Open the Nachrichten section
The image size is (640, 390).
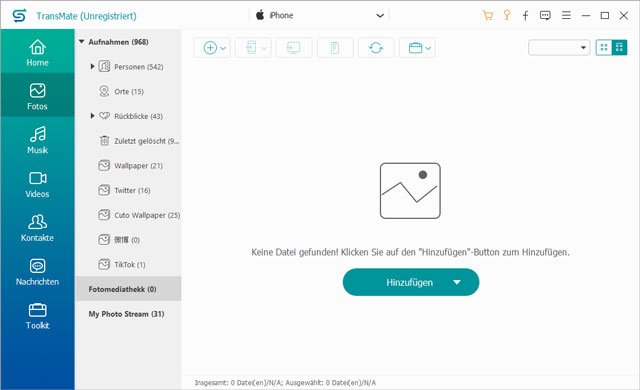38,272
